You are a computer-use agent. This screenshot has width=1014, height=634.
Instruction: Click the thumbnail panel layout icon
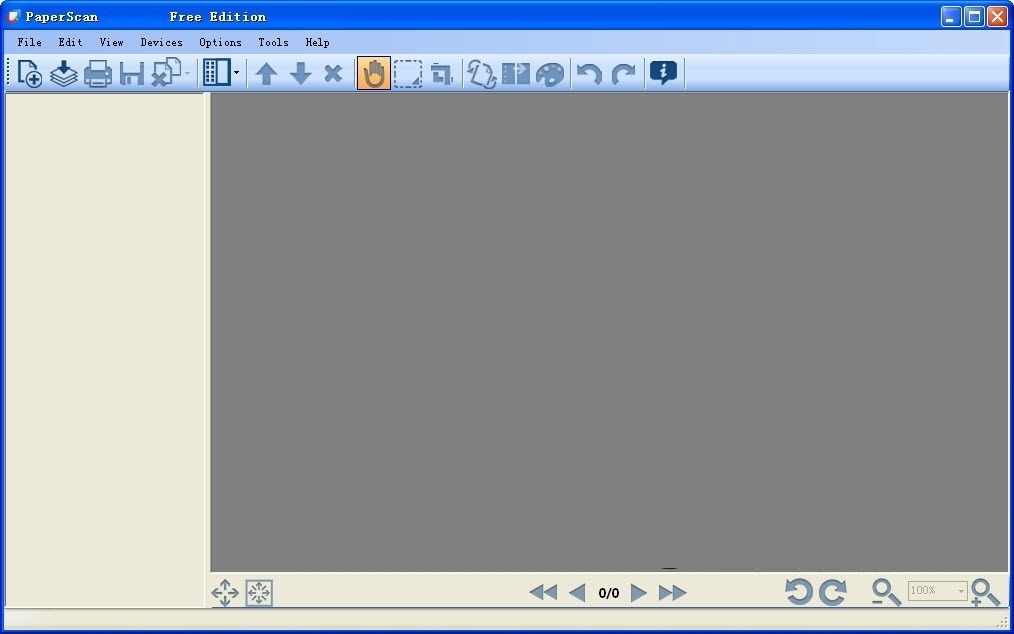217,72
